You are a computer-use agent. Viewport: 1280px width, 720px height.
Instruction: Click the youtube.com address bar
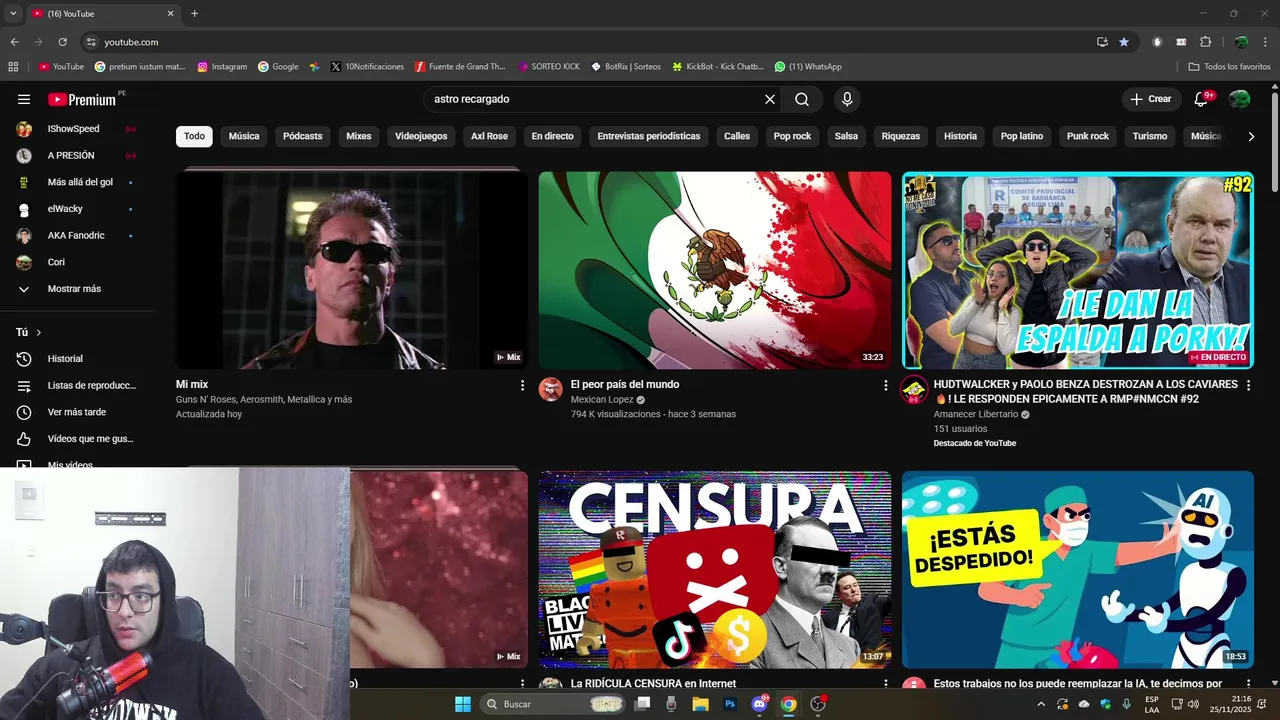(590, 42)
